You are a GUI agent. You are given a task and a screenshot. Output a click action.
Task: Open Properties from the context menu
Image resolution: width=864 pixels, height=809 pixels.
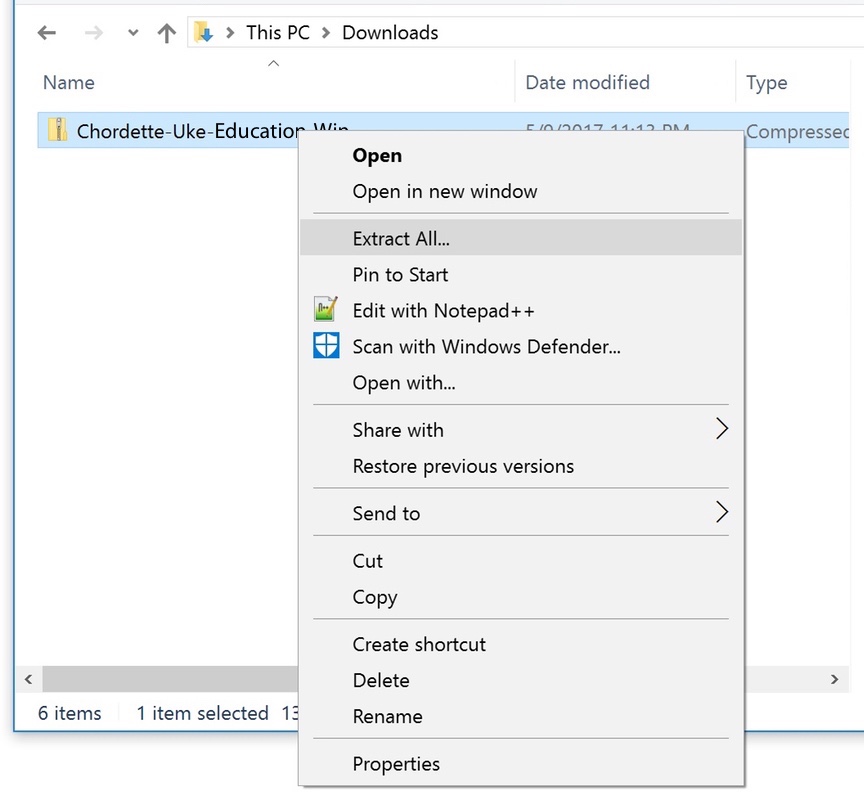396,764
